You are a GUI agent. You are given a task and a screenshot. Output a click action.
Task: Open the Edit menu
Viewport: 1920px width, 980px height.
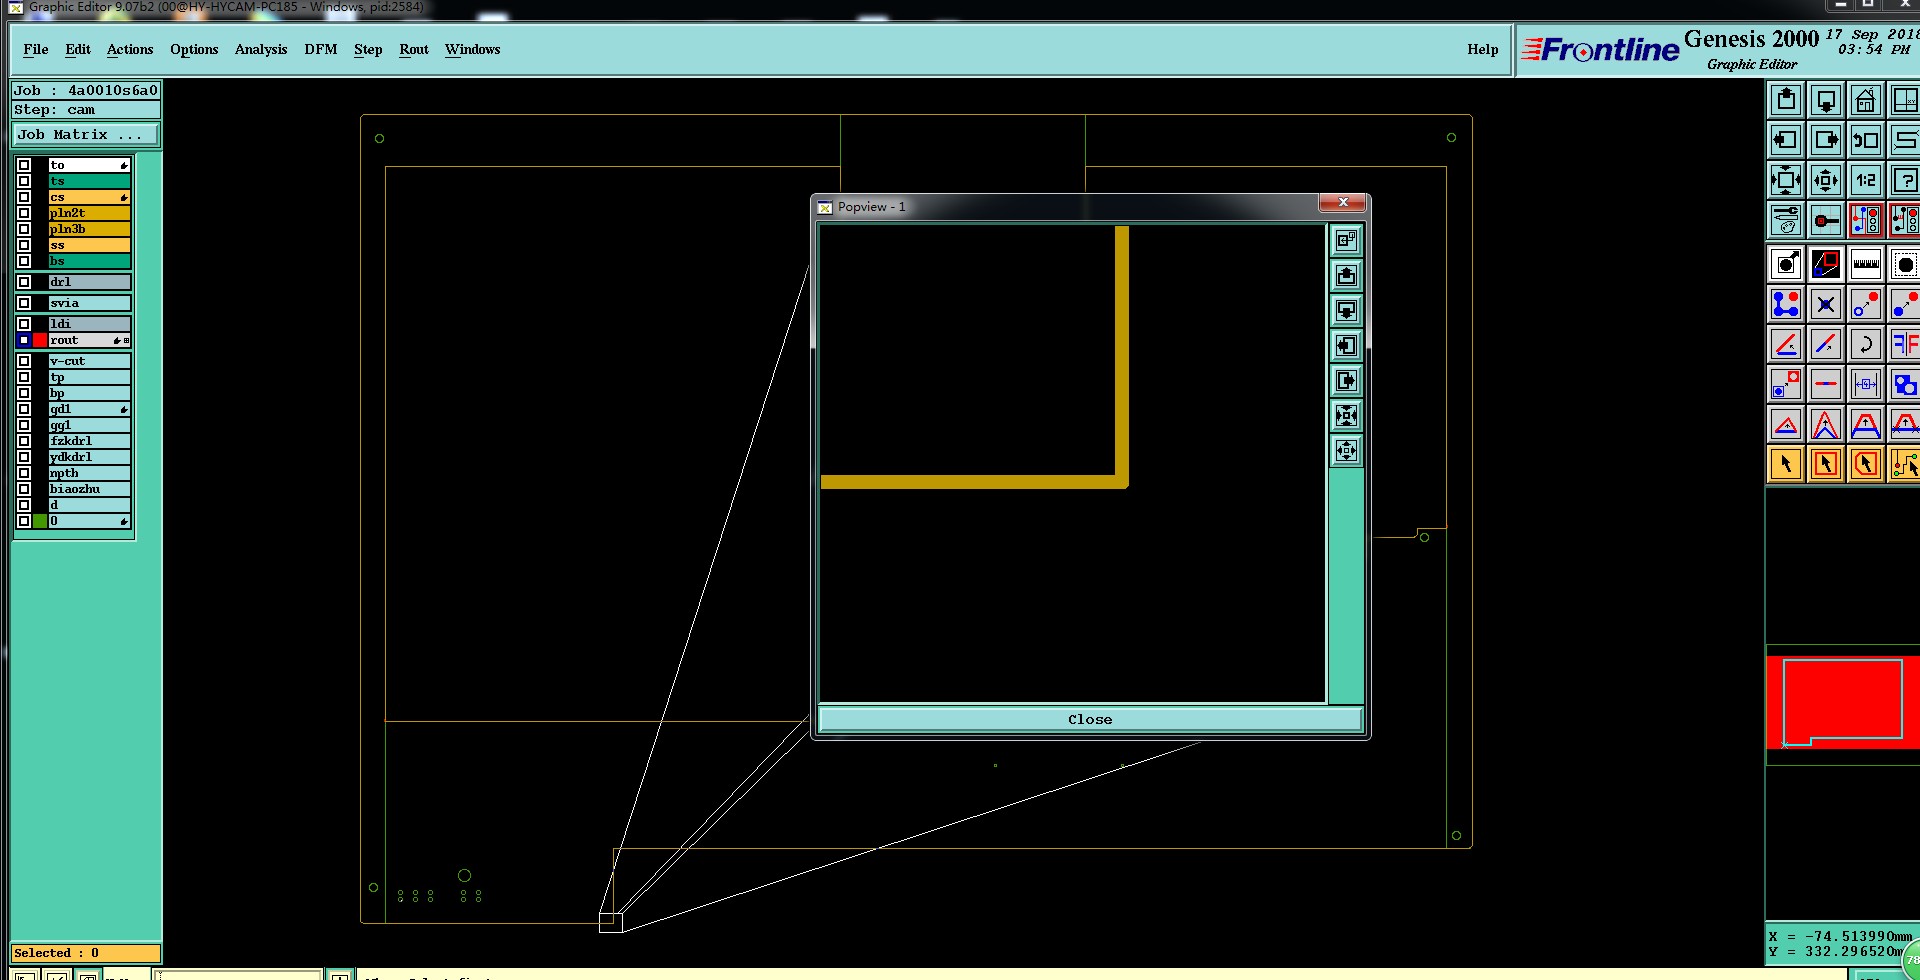tap(78, 49)
